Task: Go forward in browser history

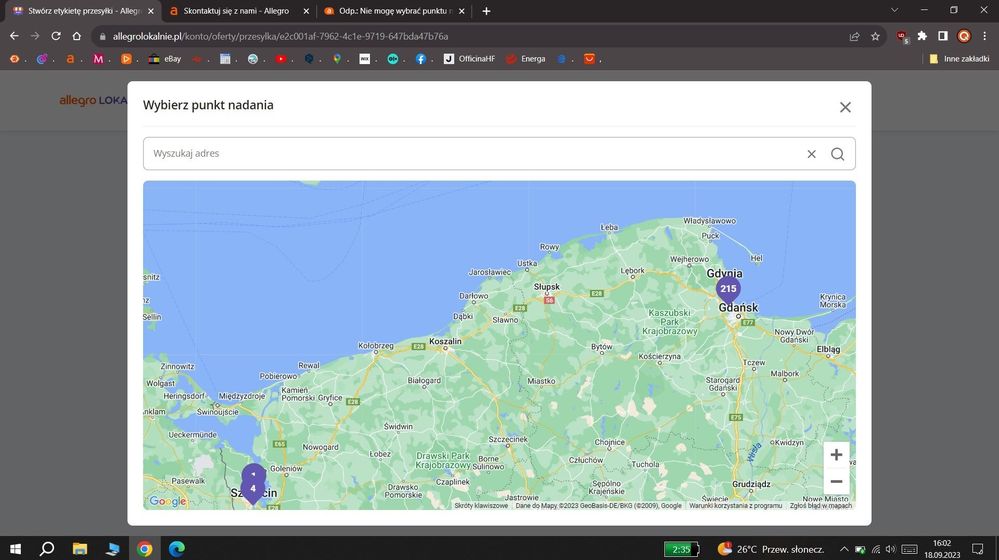Action: coord(35,36)
